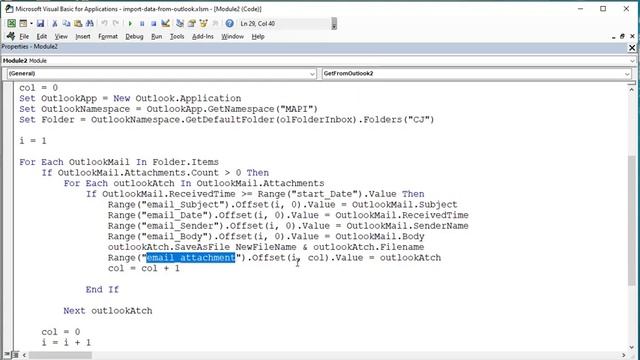Open the Insert menu
Image resolution: width=640 pixels, height=360 pixels.
[83, 36]
